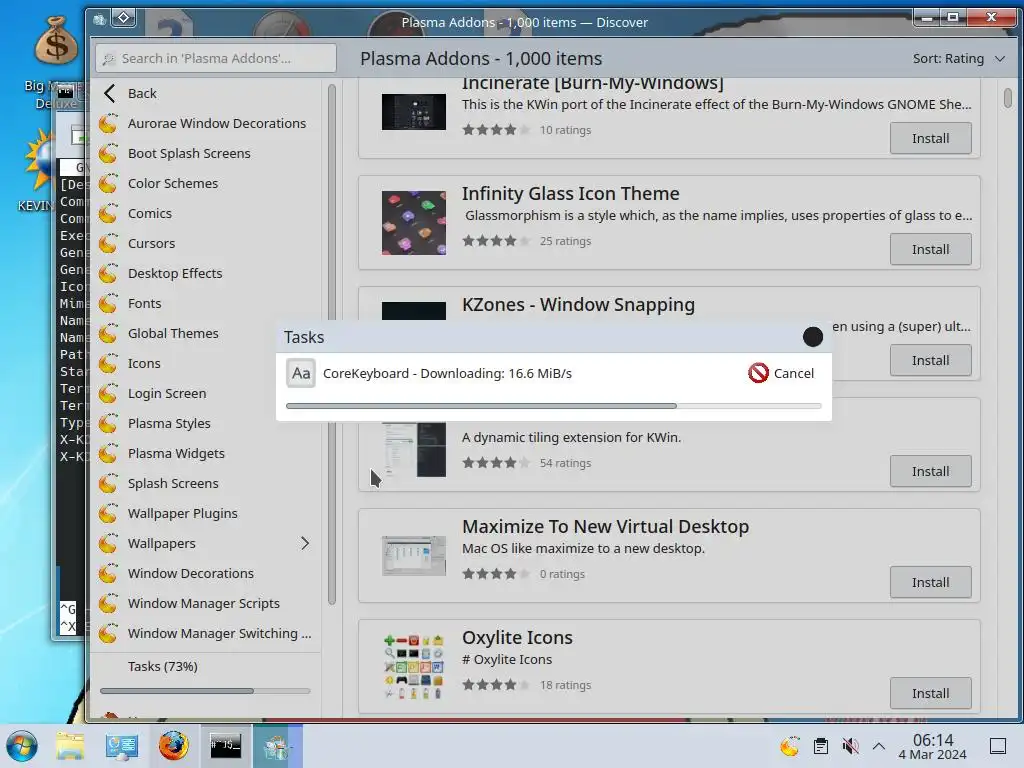Open Infinity Glass Icon Theme thumbnail
This screenshot has height=768, width=1024.
(x=414, y=223)
